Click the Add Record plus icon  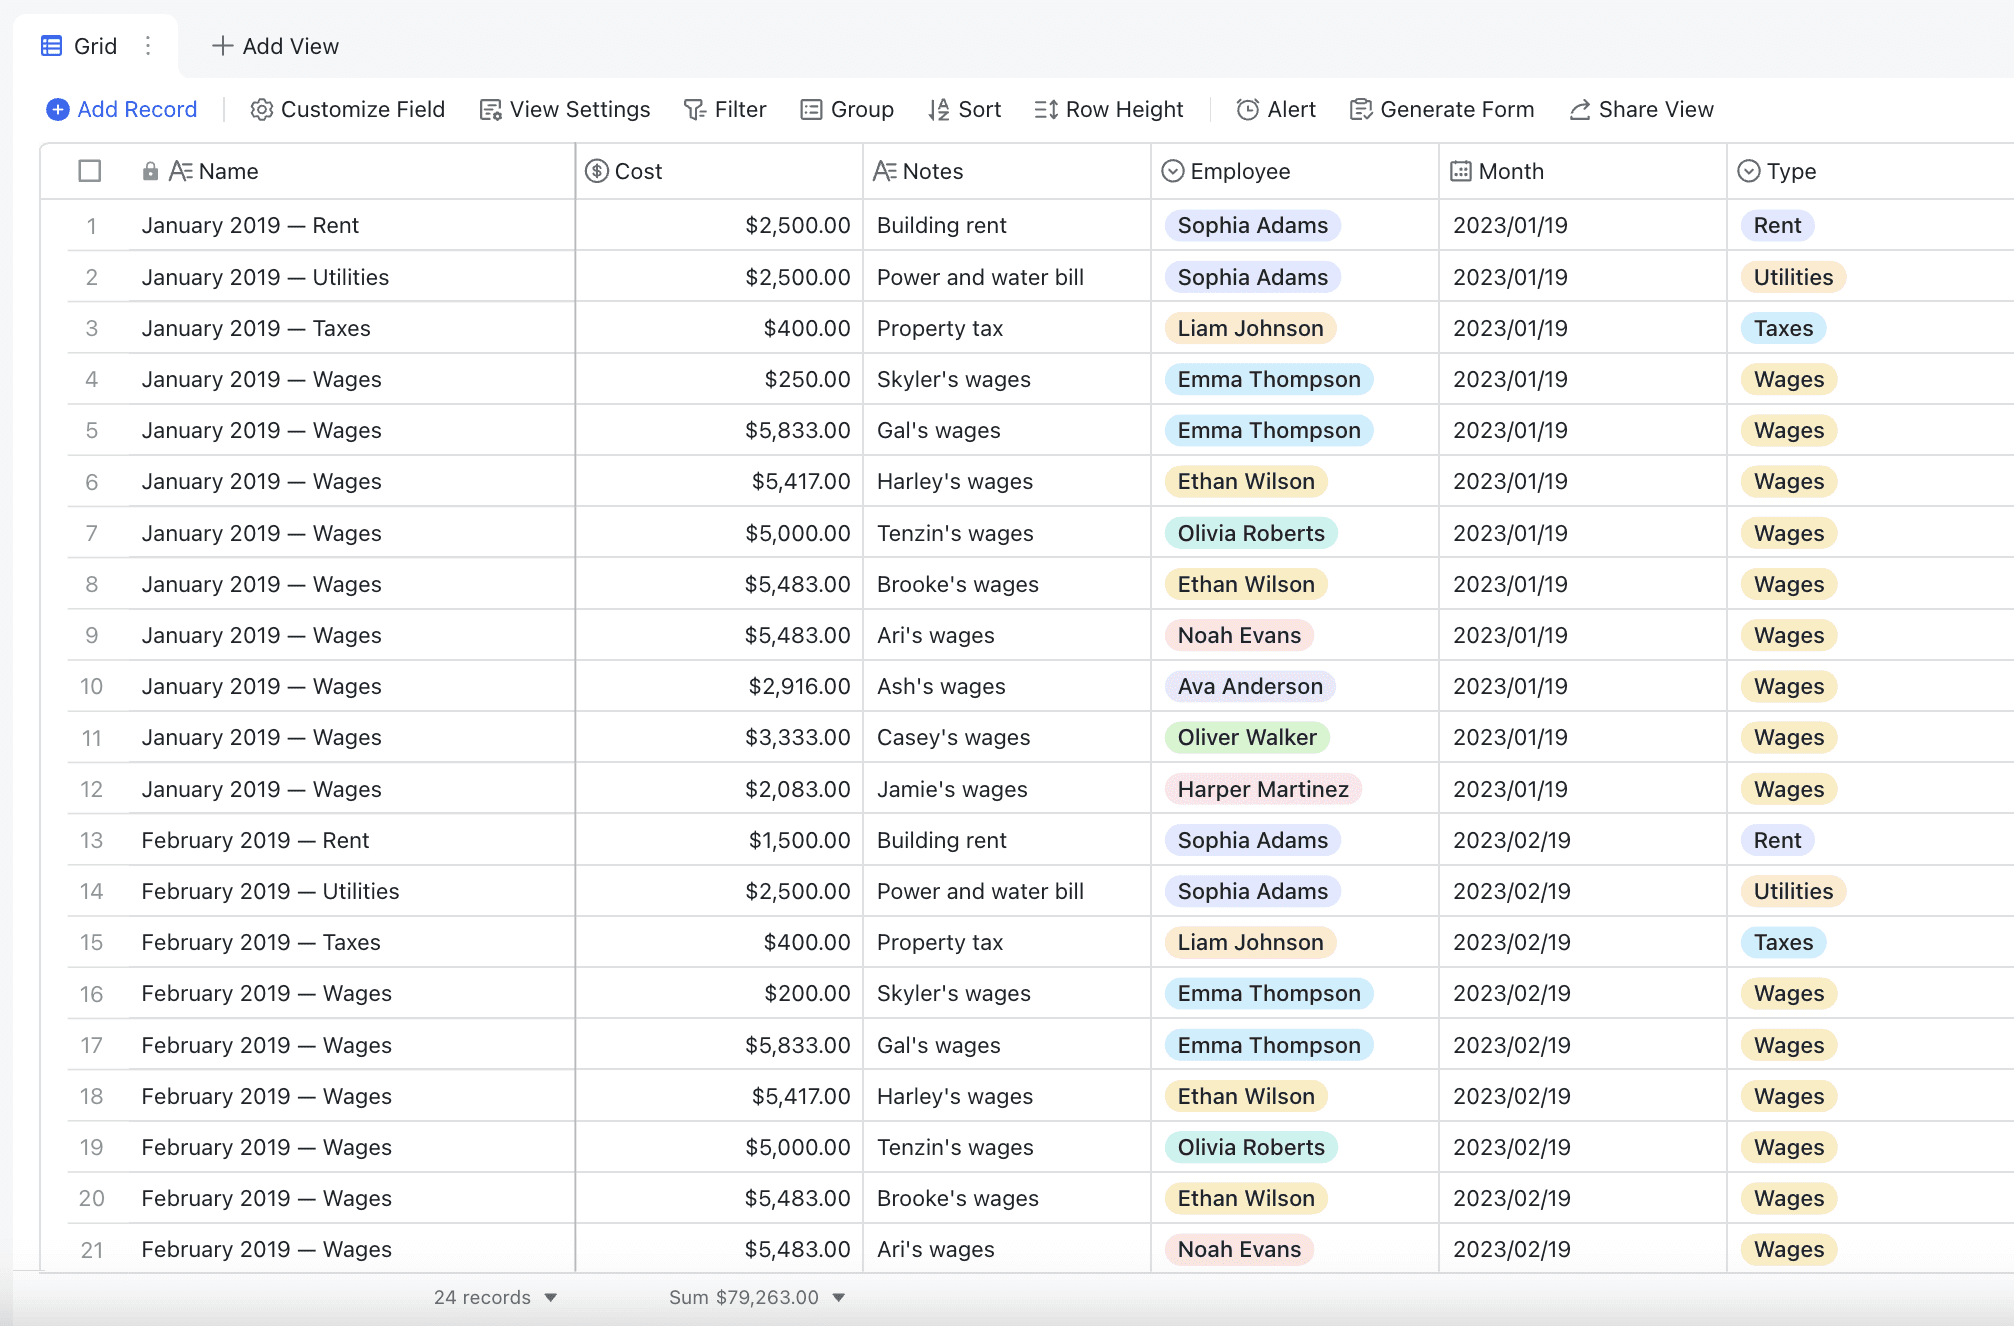coord(58,110)
